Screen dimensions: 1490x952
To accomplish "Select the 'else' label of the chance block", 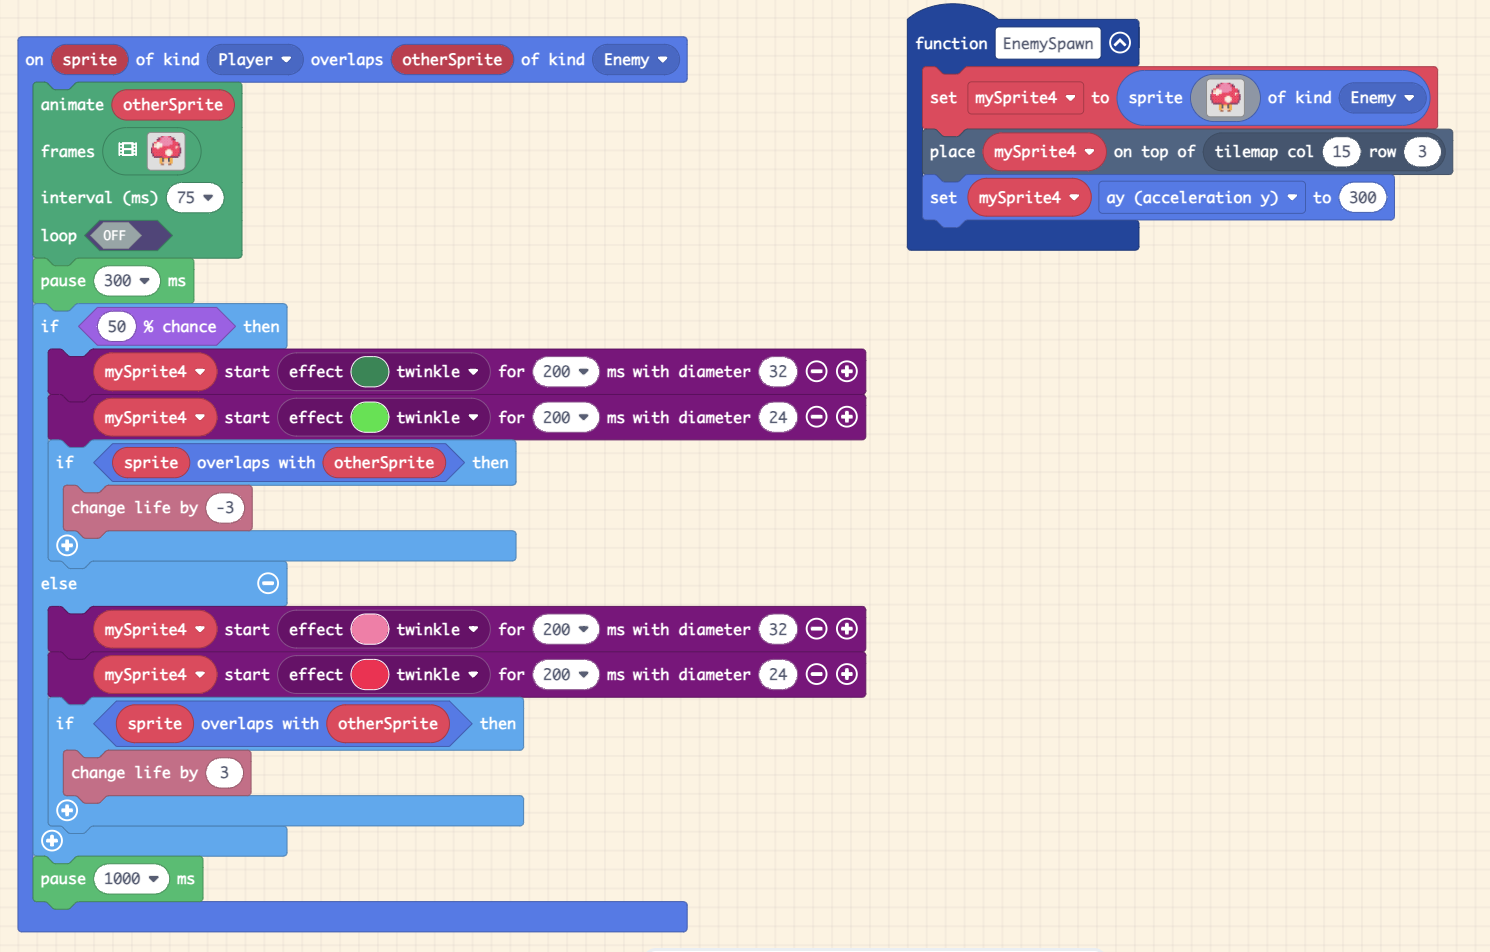I will (59, 584).
